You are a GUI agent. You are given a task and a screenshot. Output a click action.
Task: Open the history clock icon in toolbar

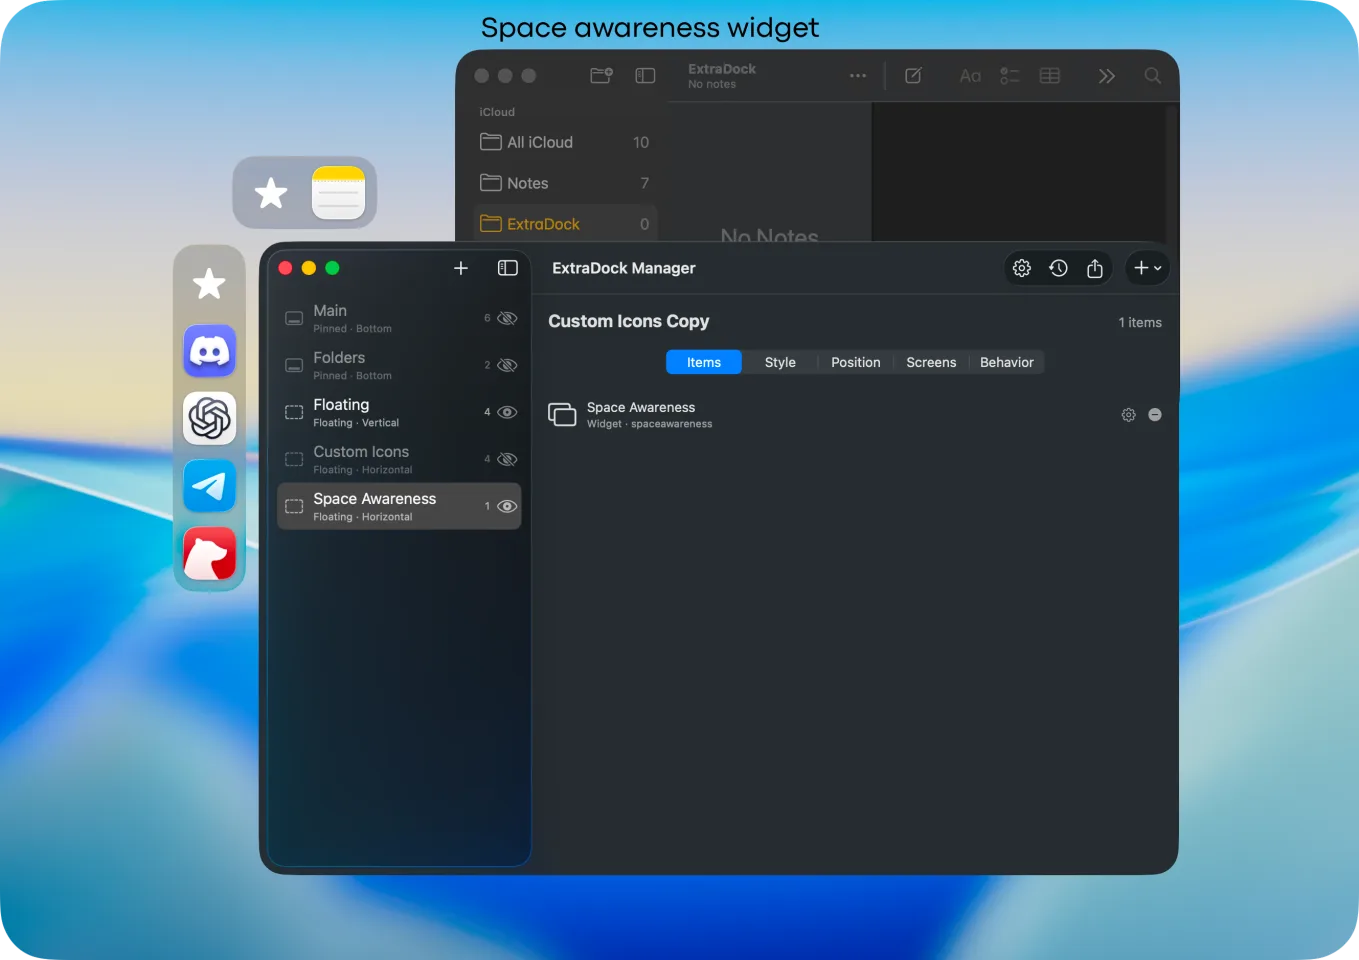coord(1058,268)
